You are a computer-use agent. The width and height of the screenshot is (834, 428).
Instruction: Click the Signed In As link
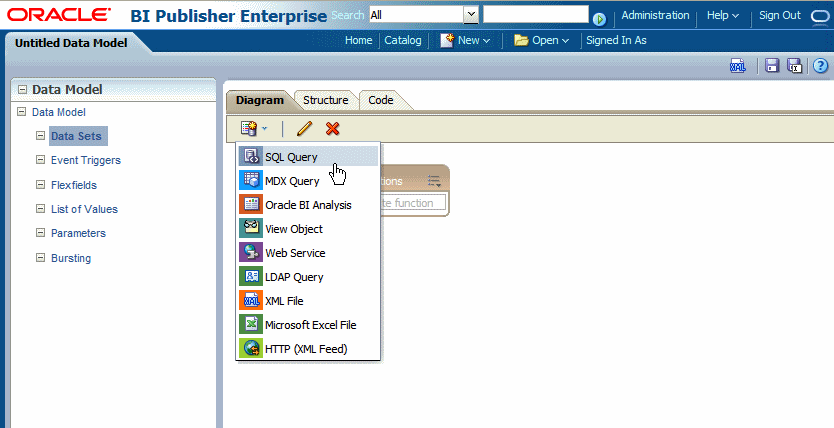click(x=616, y=40)
